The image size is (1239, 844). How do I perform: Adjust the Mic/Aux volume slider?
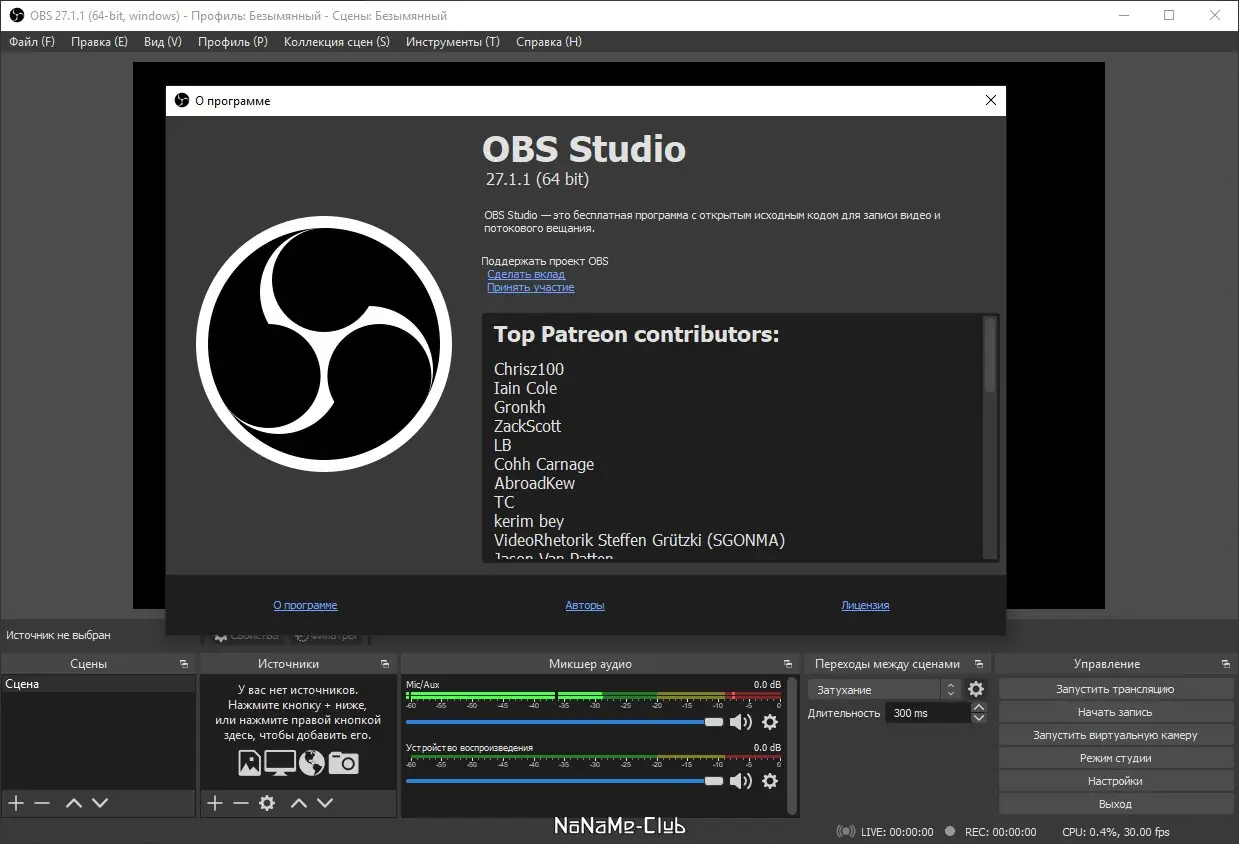(564, 722)
